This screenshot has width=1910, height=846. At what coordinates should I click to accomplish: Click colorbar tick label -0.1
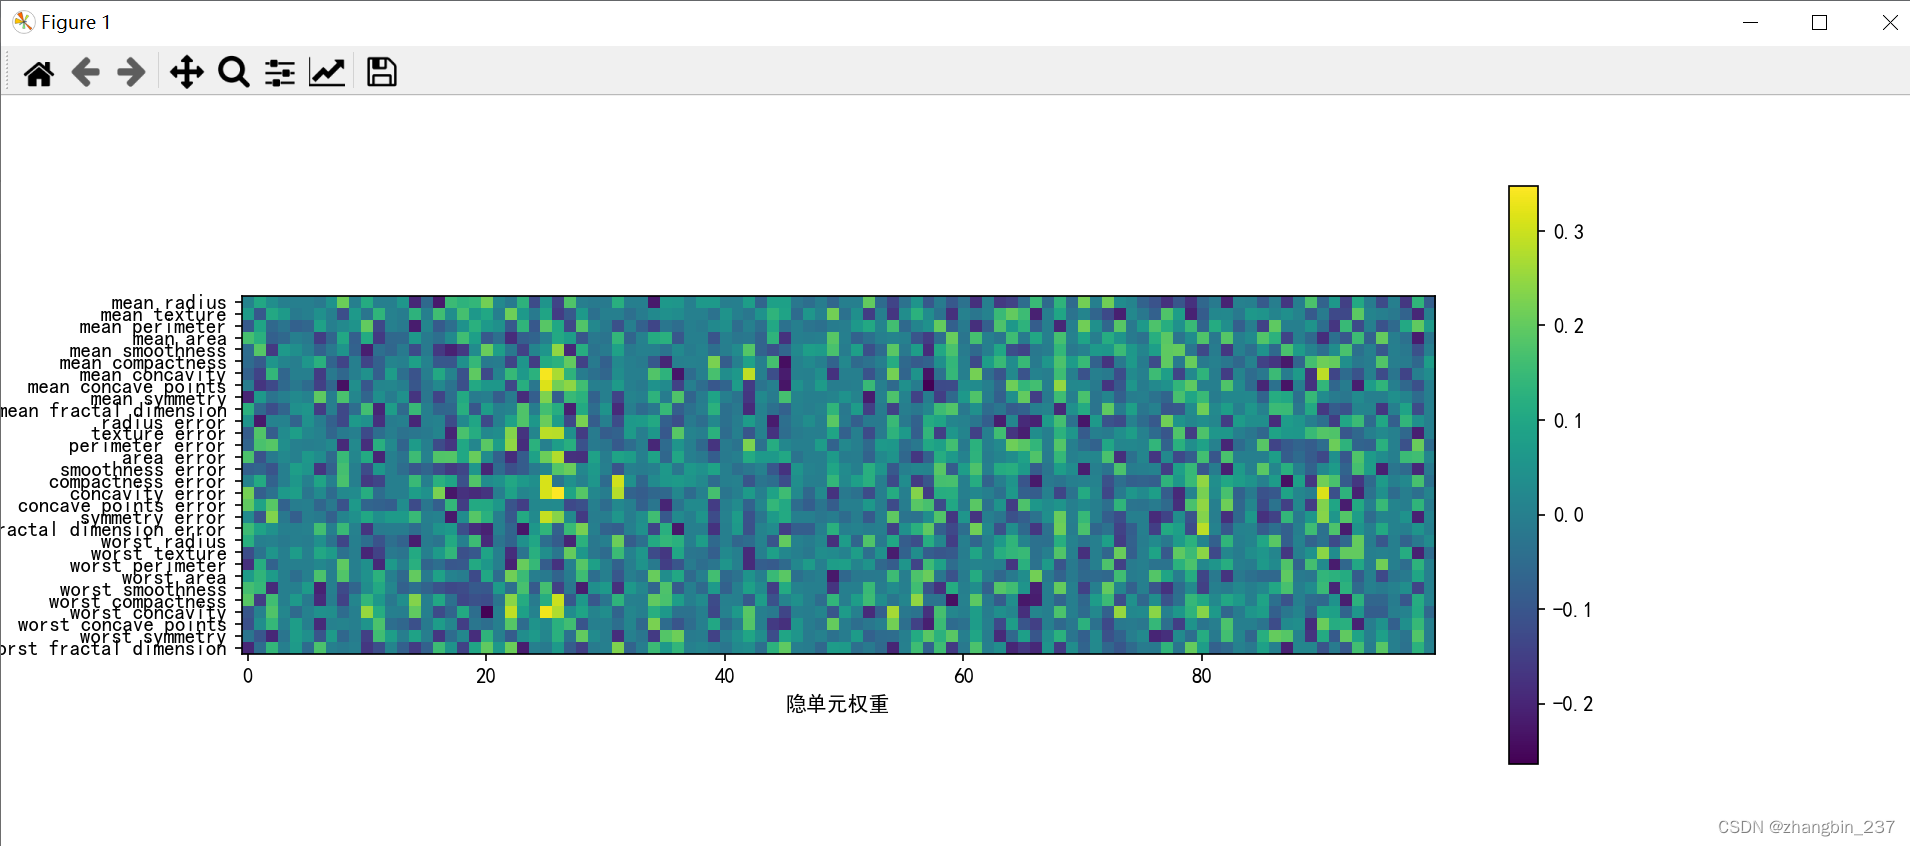[x=1573, y=610]
